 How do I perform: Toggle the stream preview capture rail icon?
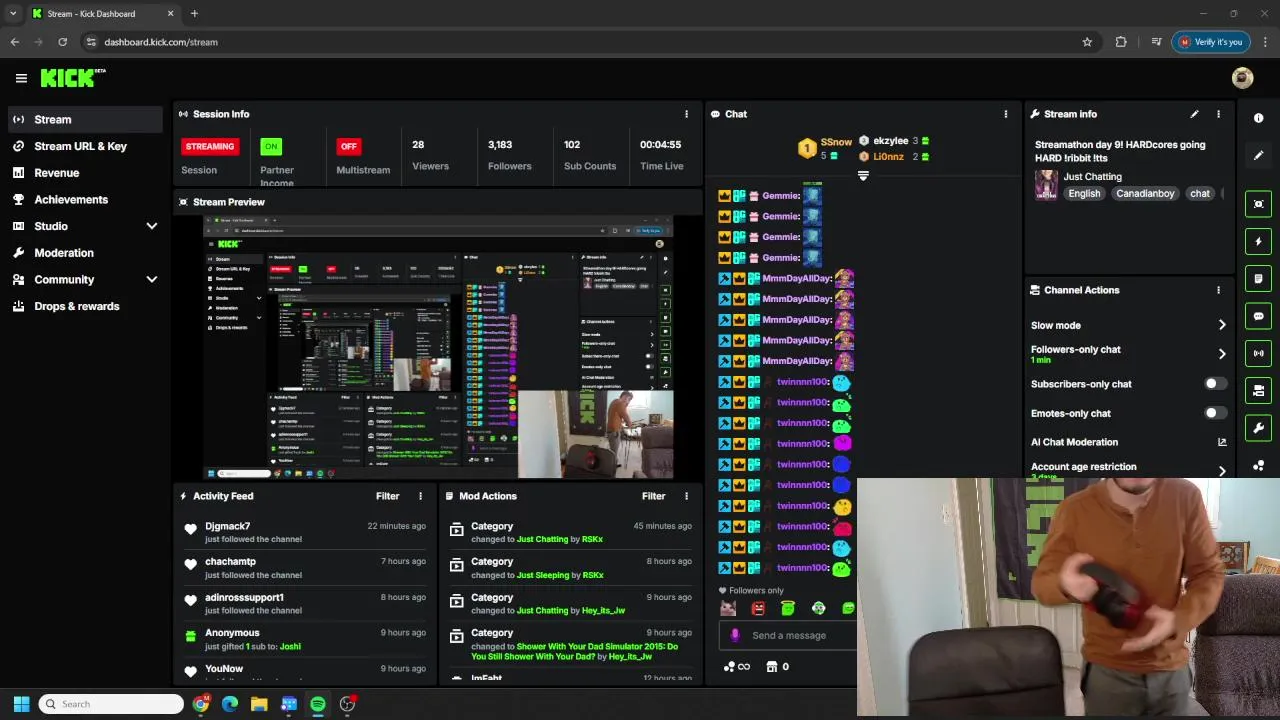click(1258, 204)
